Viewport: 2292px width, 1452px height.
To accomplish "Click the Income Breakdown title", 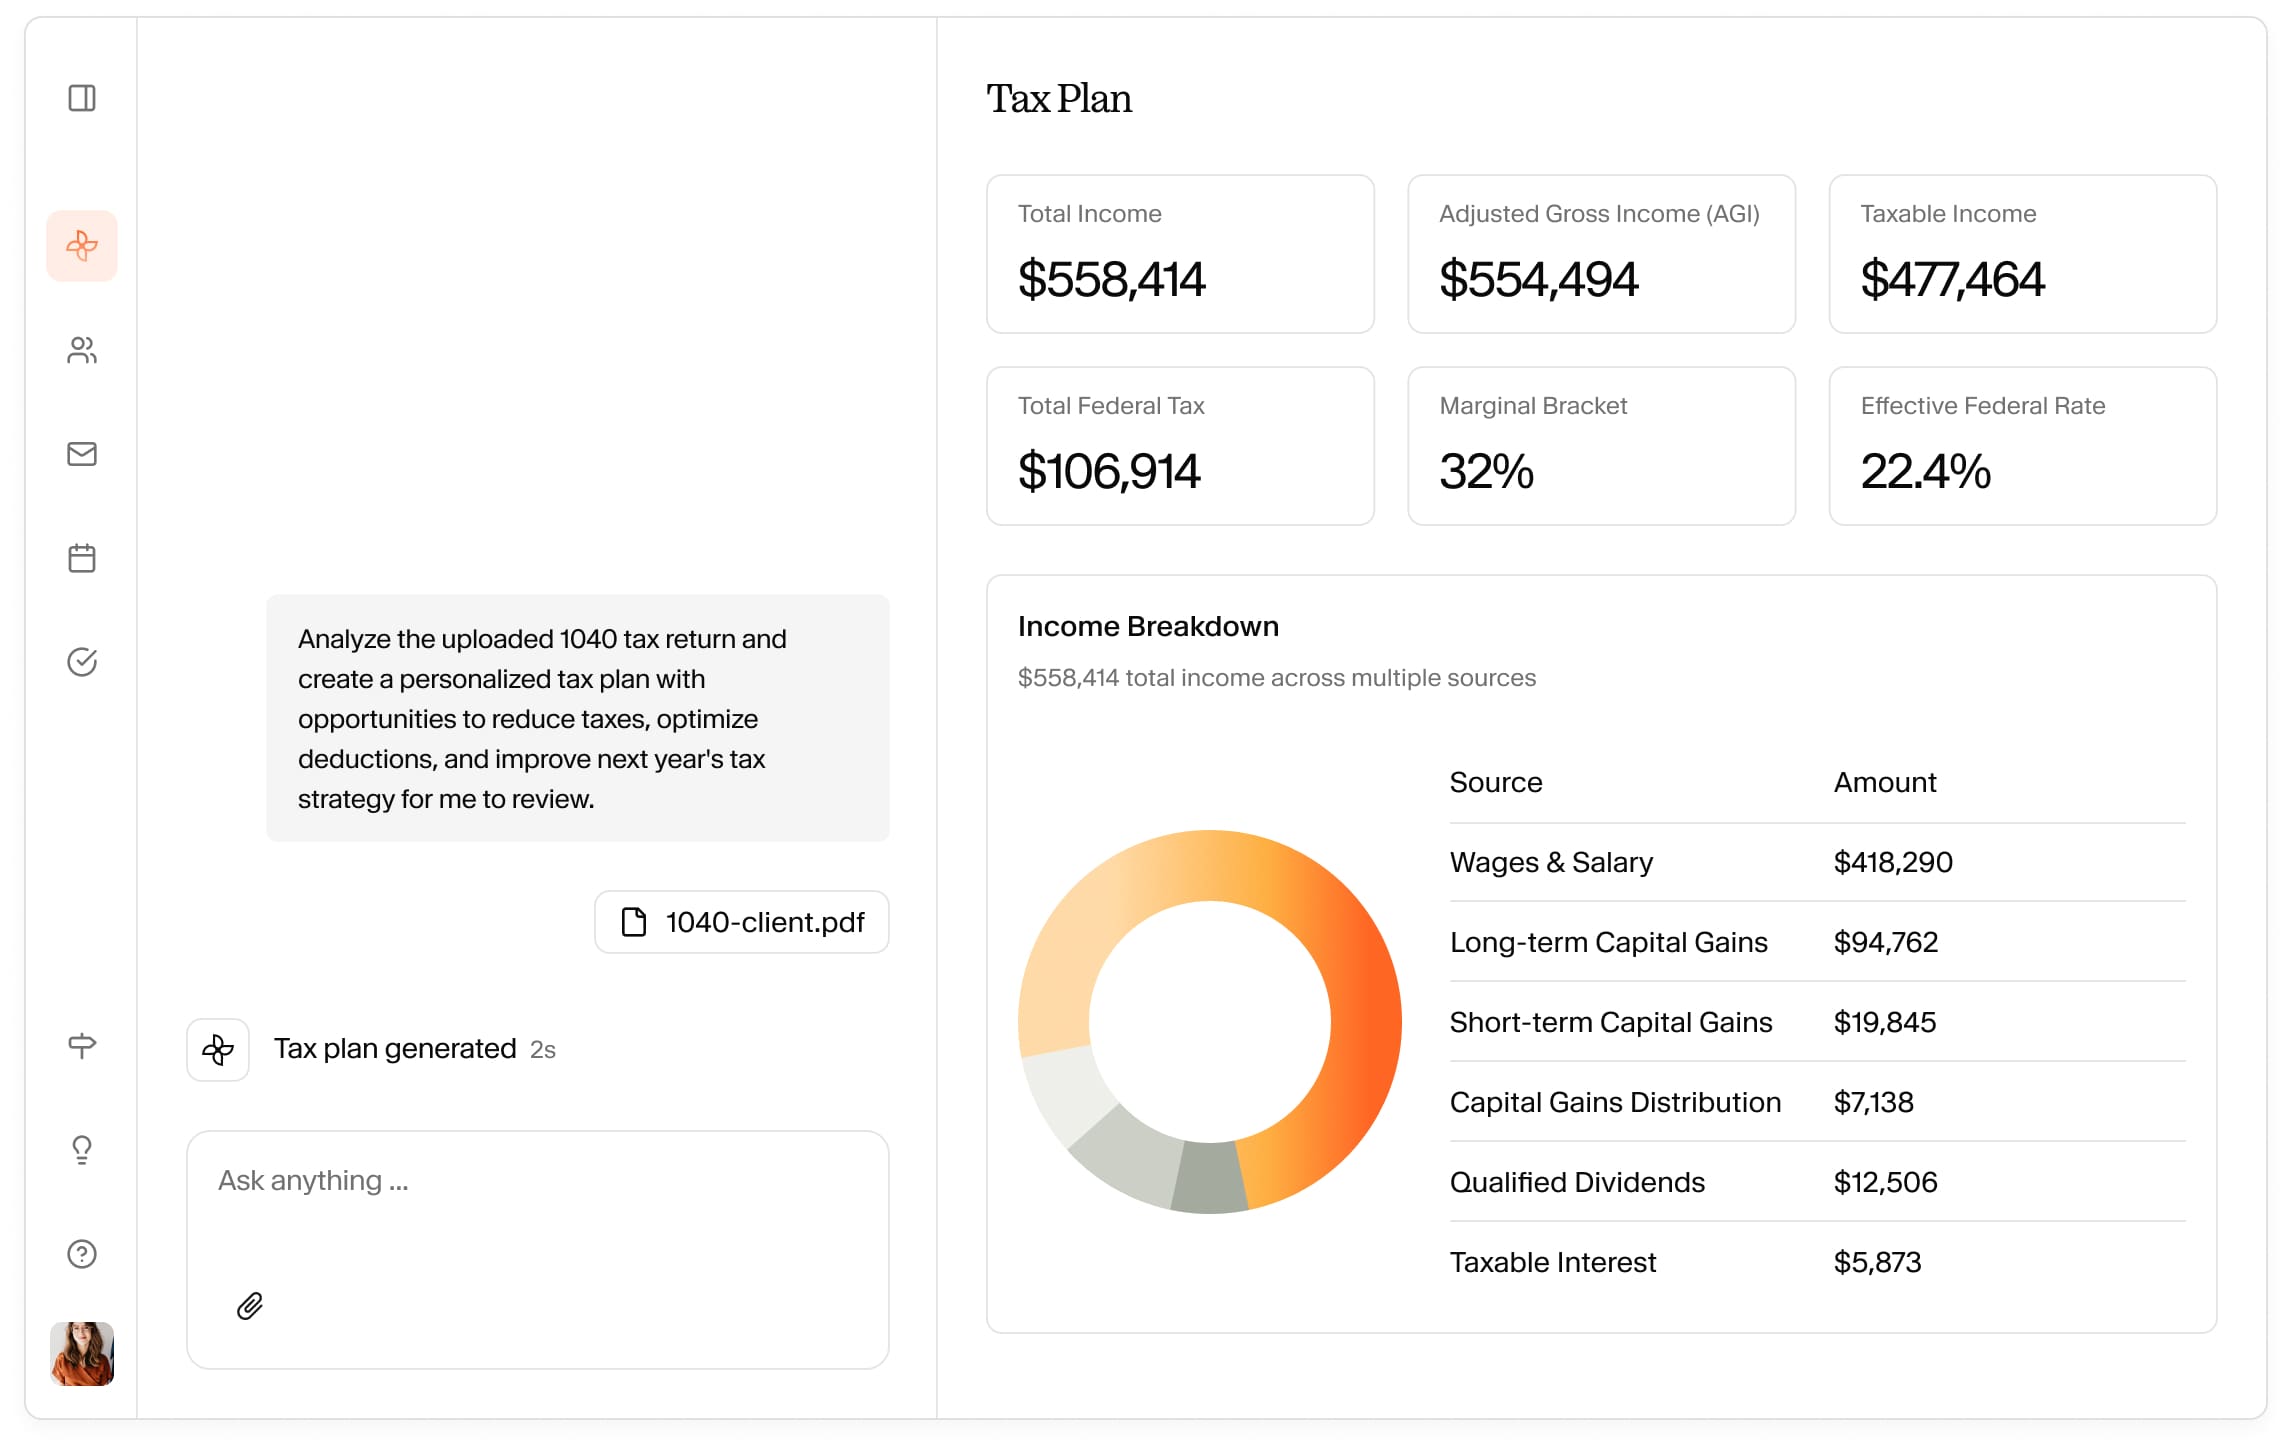I will [x=1148, y=627].
